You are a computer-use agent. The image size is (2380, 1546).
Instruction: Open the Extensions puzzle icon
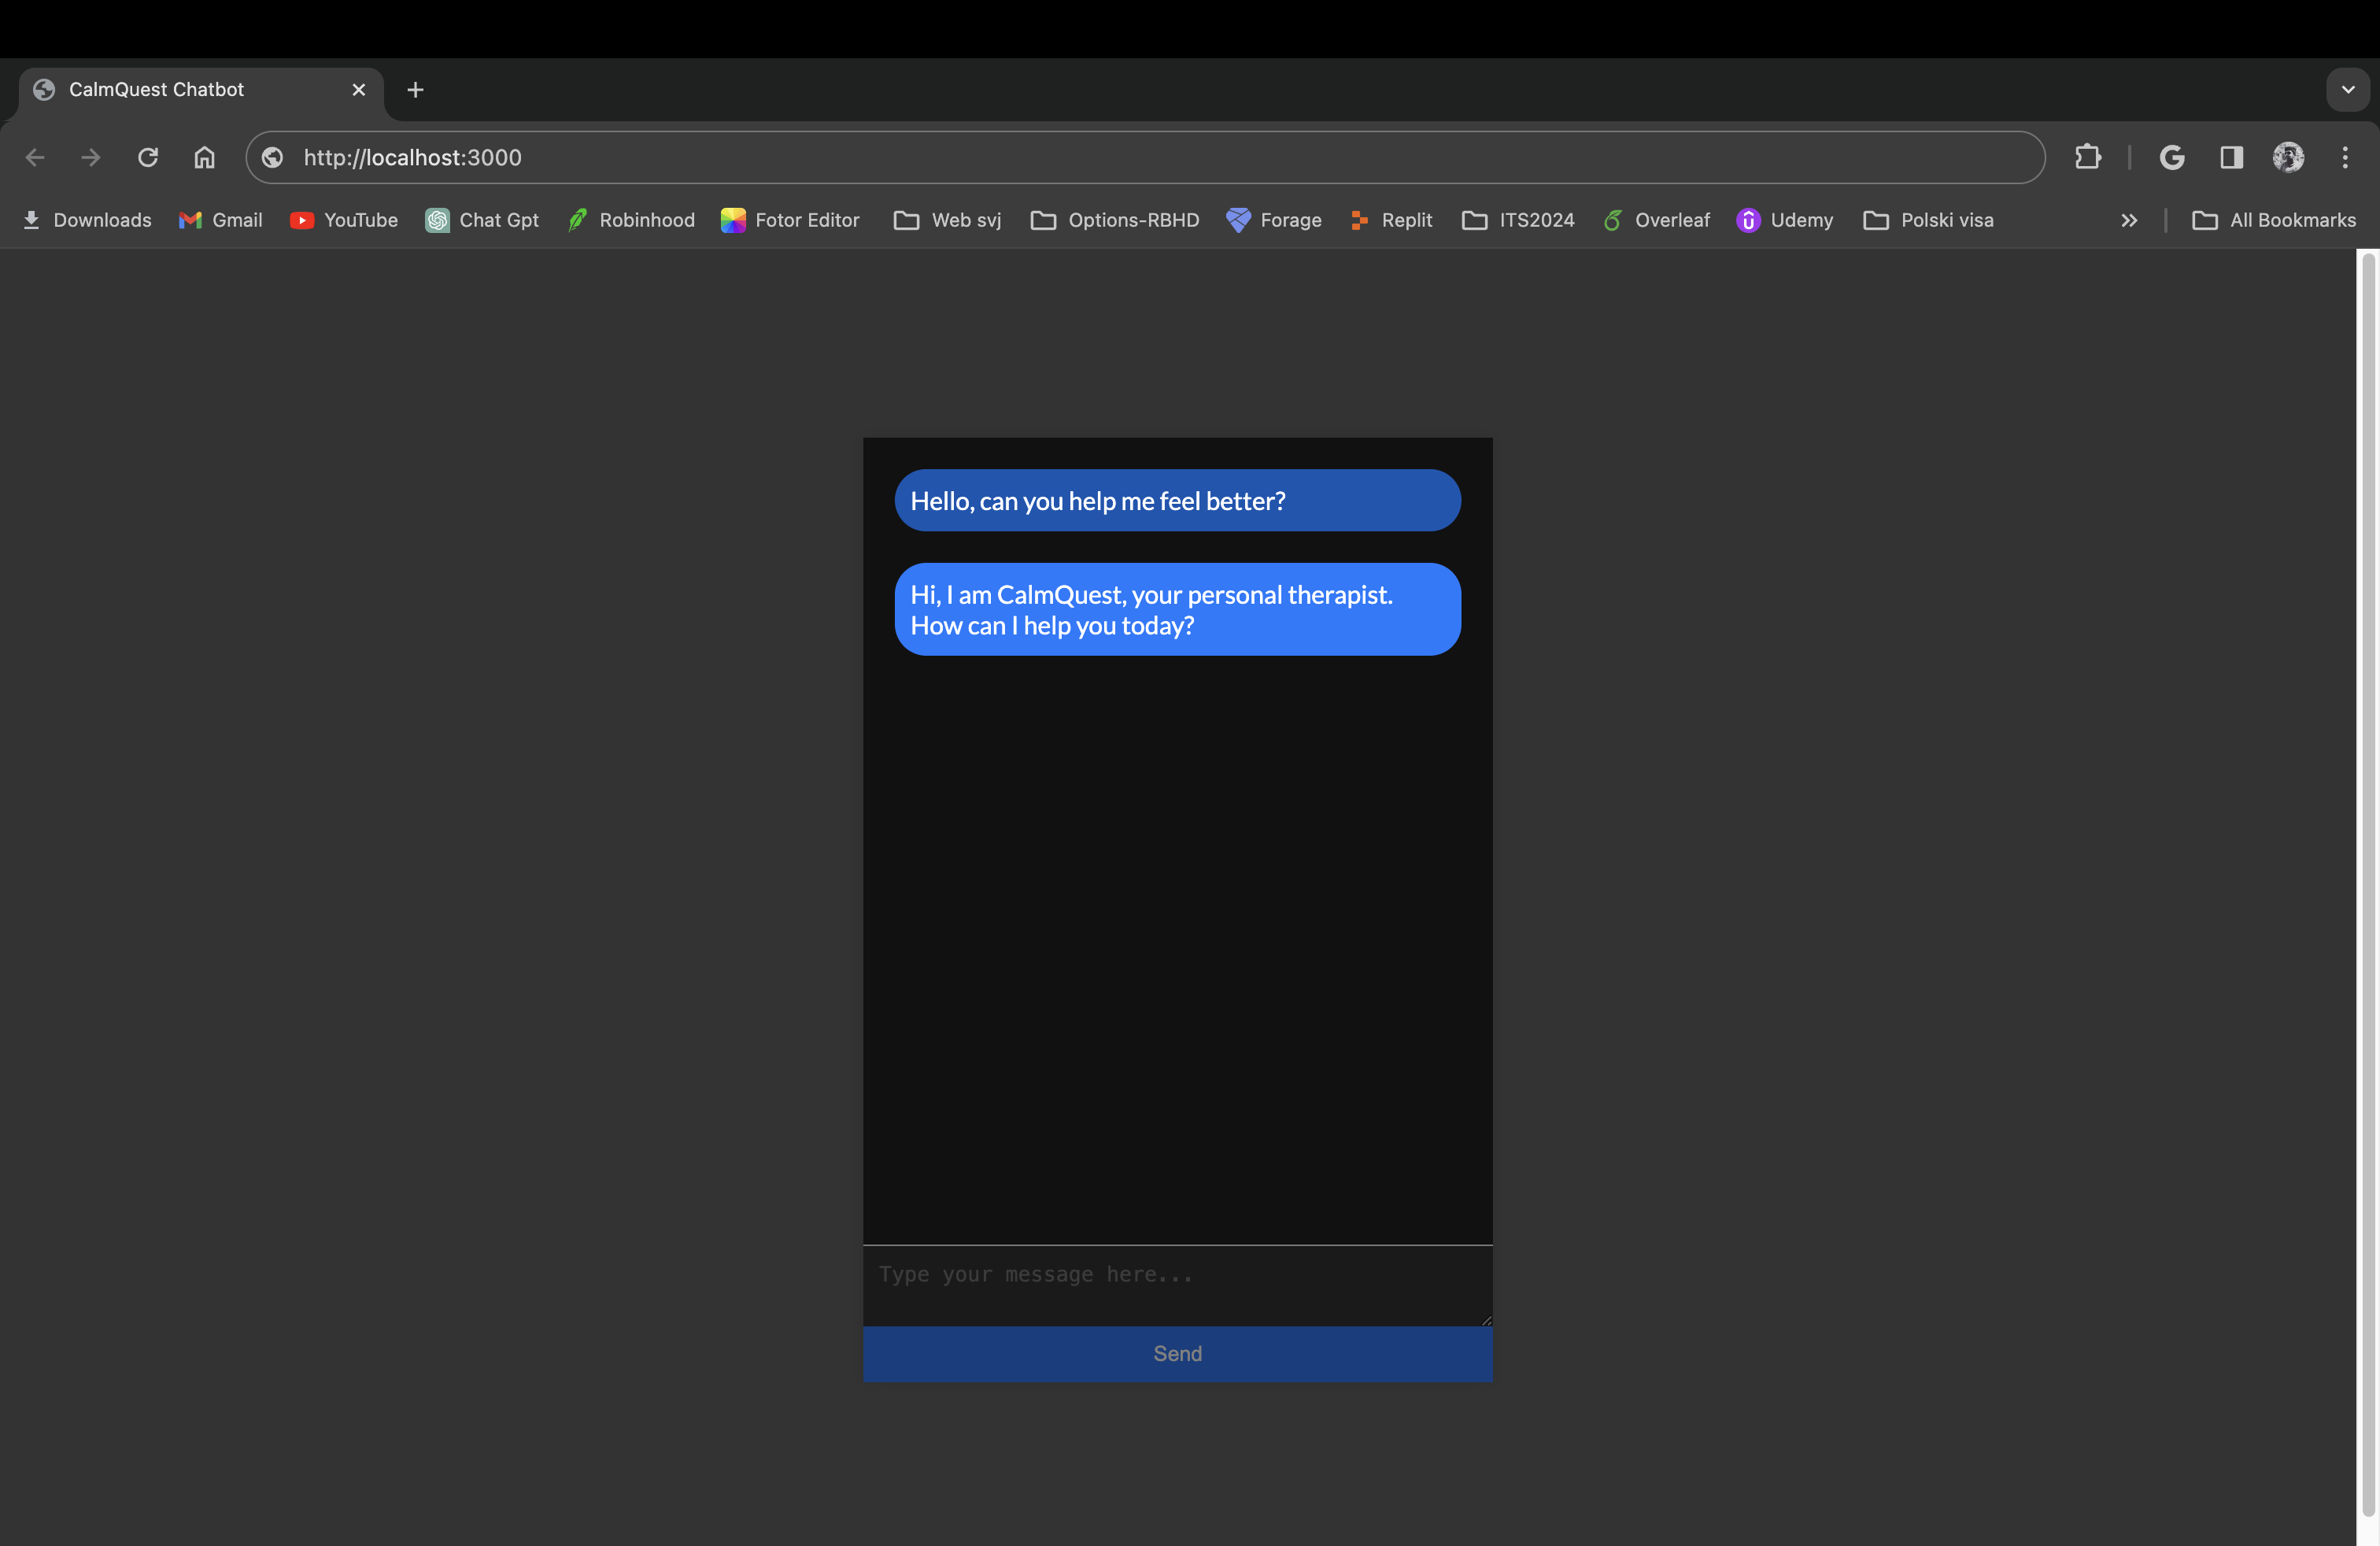(2088, 157)
